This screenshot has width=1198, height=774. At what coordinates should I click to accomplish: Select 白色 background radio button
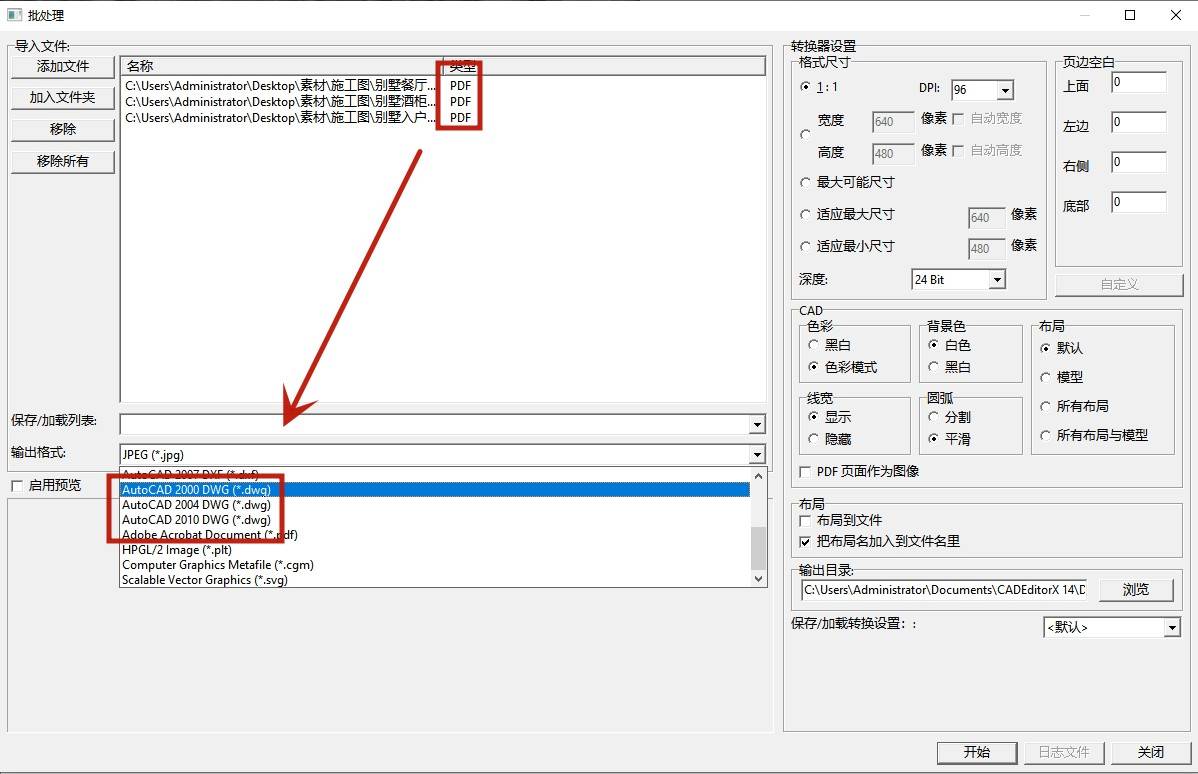[x=933, y=345]
